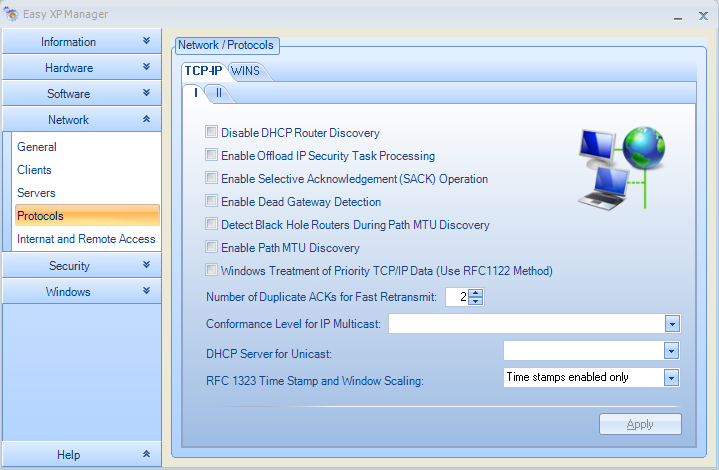The image size is (719, 470).
Task: Select the Protocols item in sidebar
Action: pyautogui.click(x=87, y=216)
